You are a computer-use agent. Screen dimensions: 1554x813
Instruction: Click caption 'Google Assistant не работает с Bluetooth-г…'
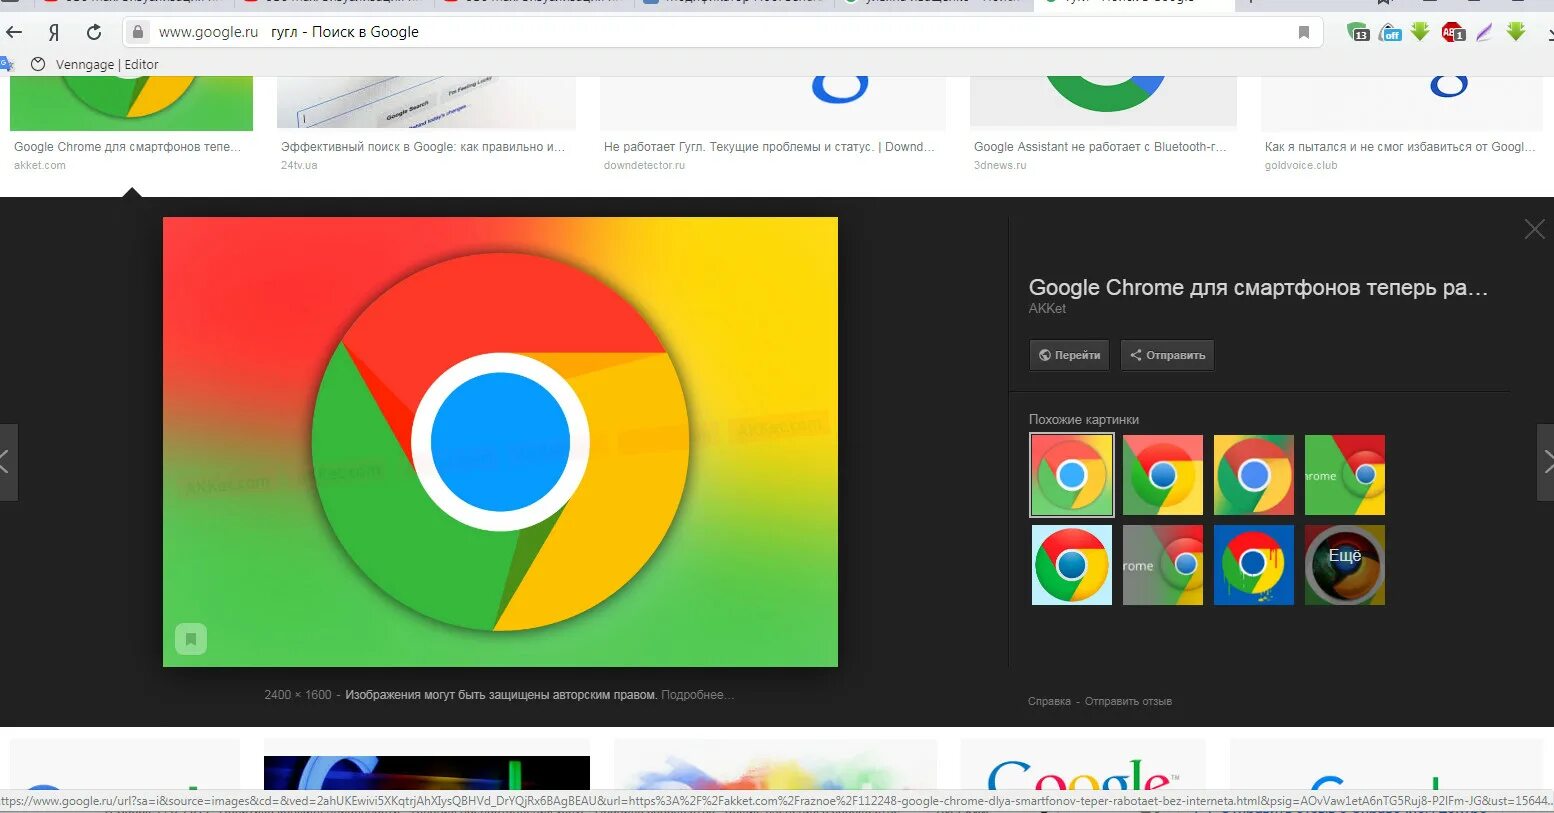pyautogui.click(x=1100, y=147)
